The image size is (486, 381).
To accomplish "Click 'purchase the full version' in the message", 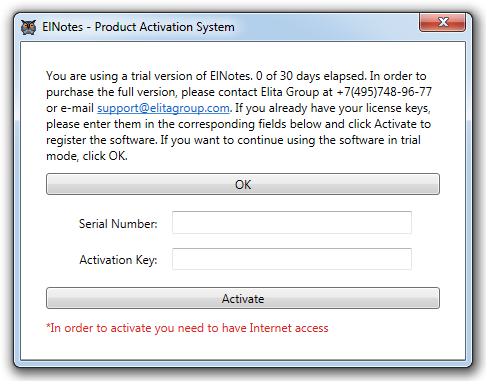I will click(111, 92).
